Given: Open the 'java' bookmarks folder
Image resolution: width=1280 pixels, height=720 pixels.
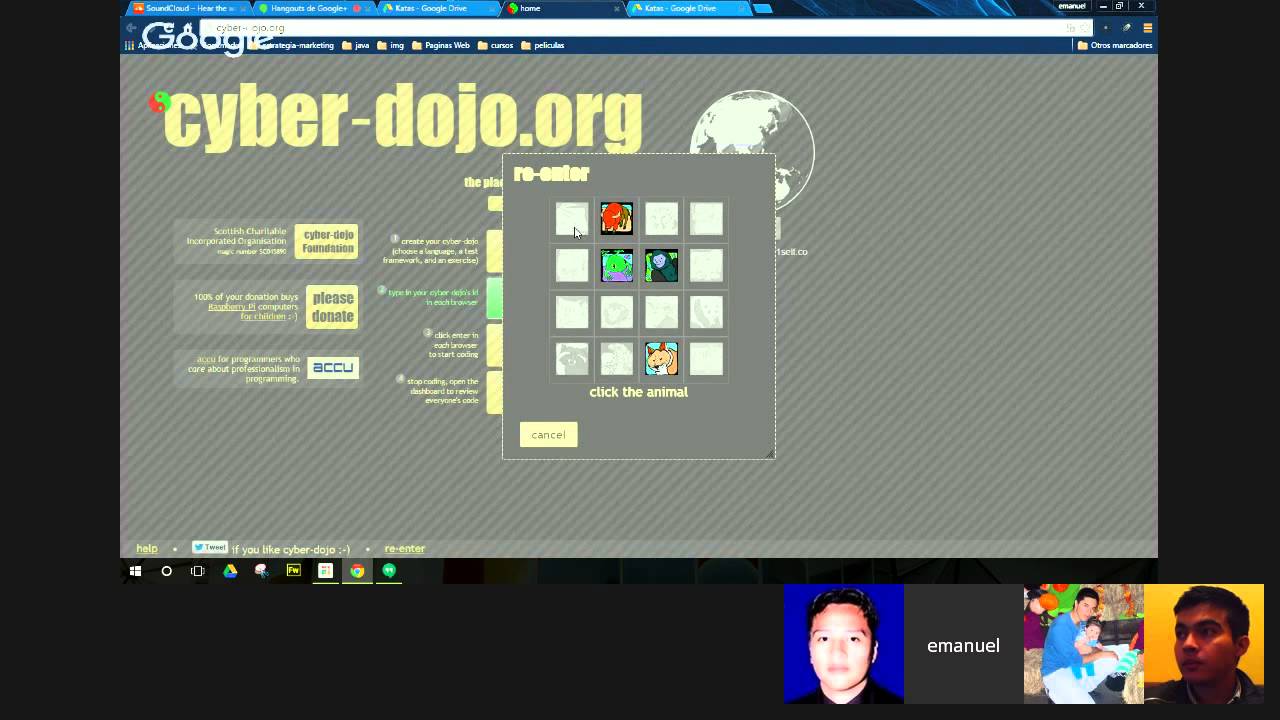Looking at the screenshot, I should coord(356,45).
